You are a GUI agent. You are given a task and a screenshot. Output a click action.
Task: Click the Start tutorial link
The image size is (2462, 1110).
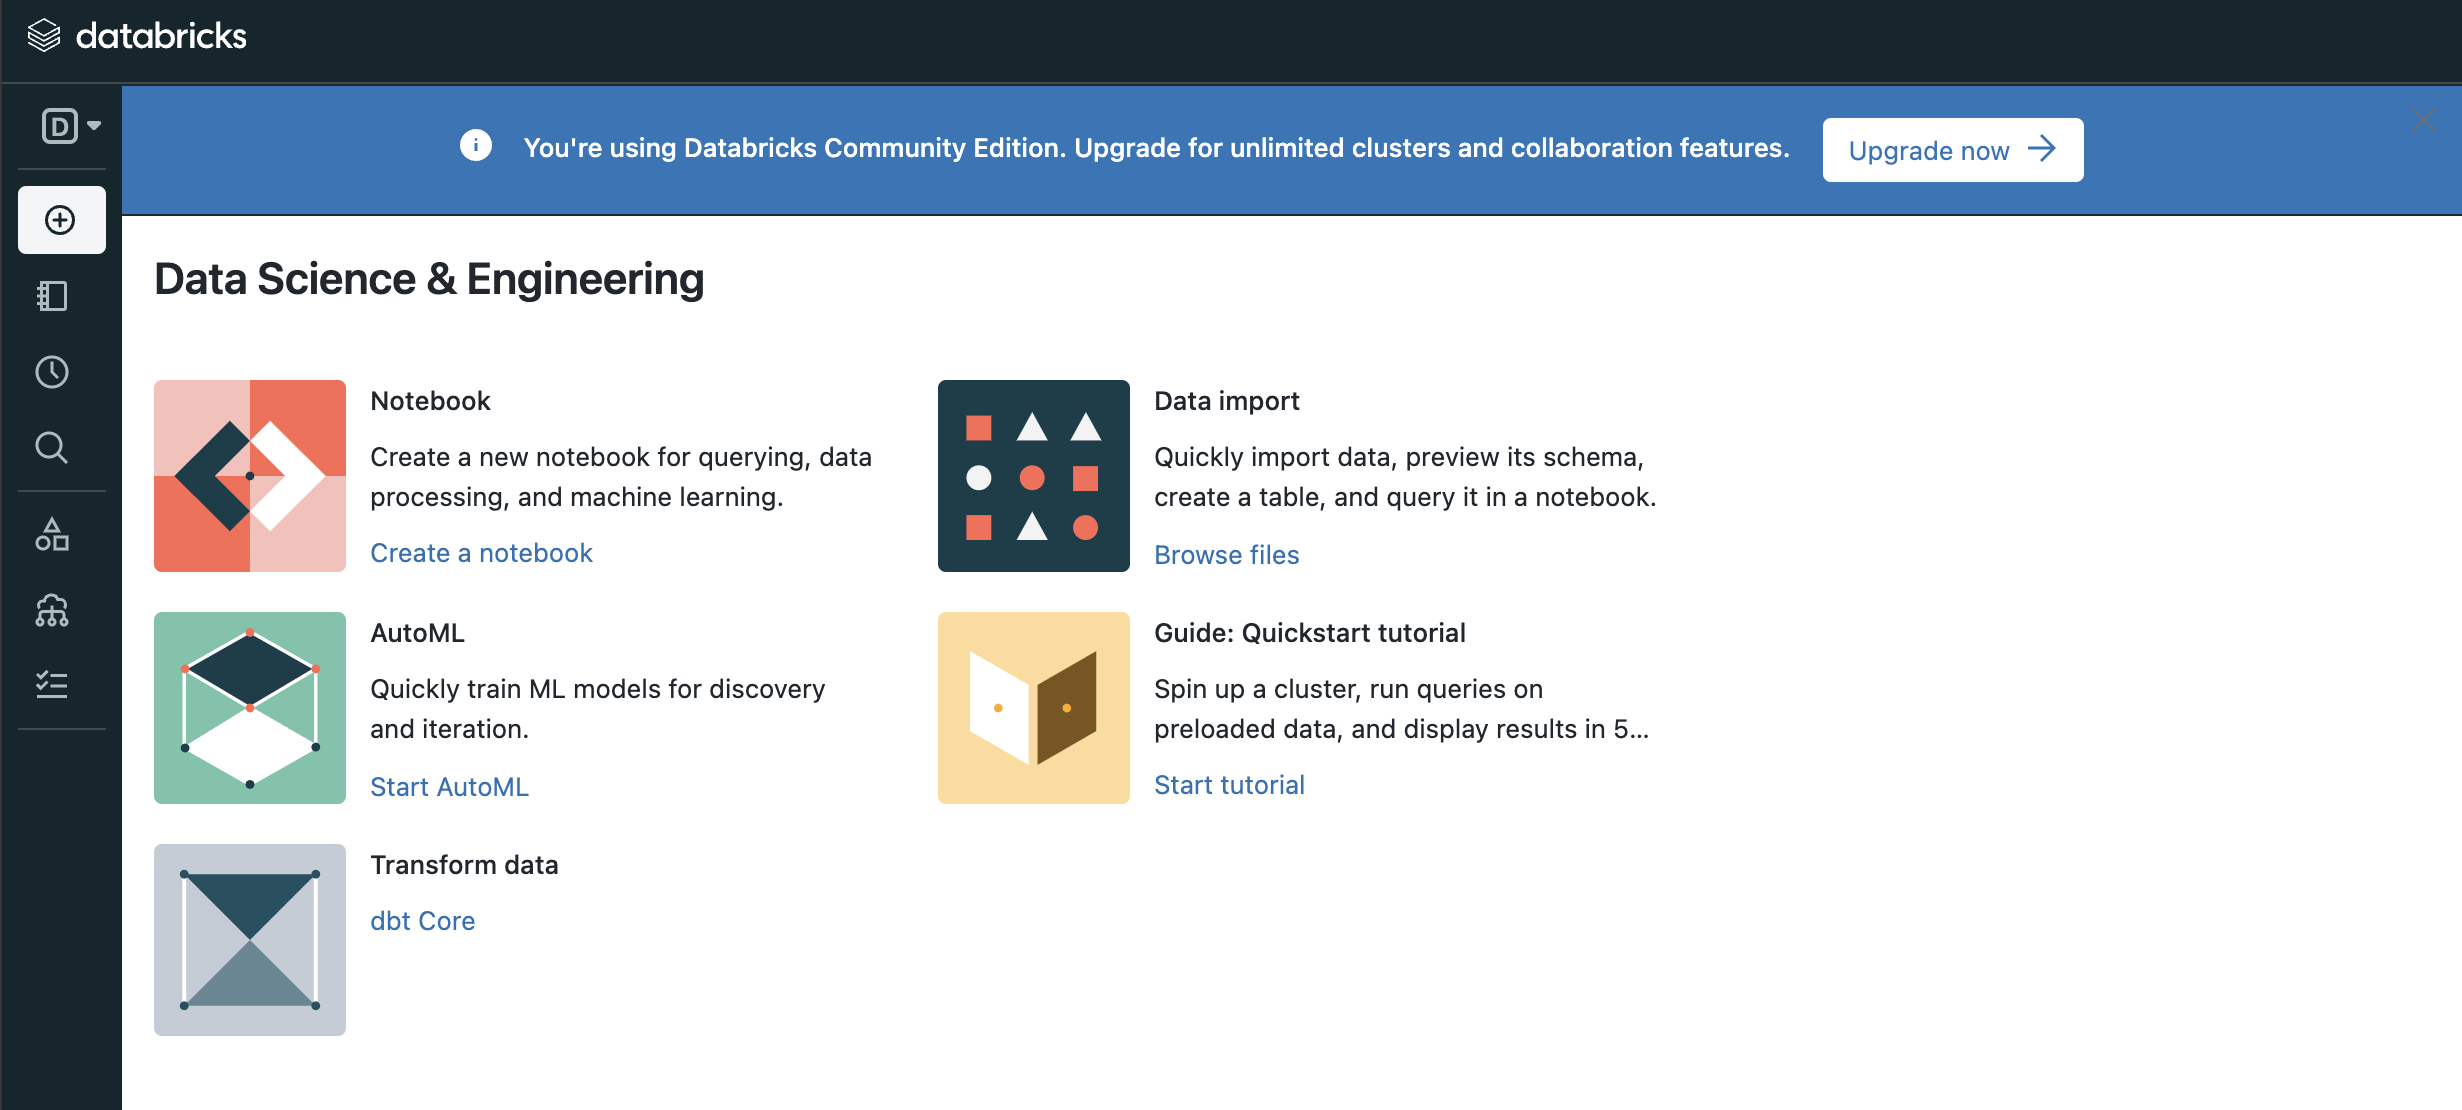click(1229, 785)
